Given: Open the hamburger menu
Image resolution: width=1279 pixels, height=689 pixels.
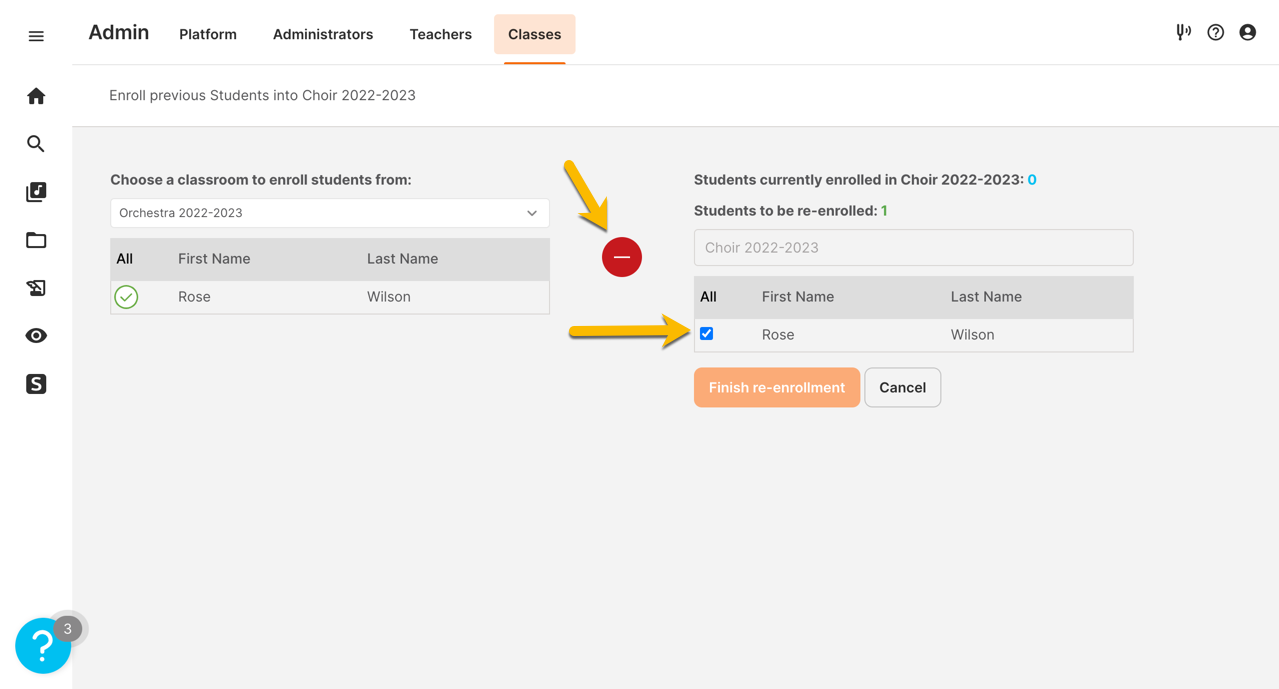Looking at the screenshot, I should coord(36,36).
